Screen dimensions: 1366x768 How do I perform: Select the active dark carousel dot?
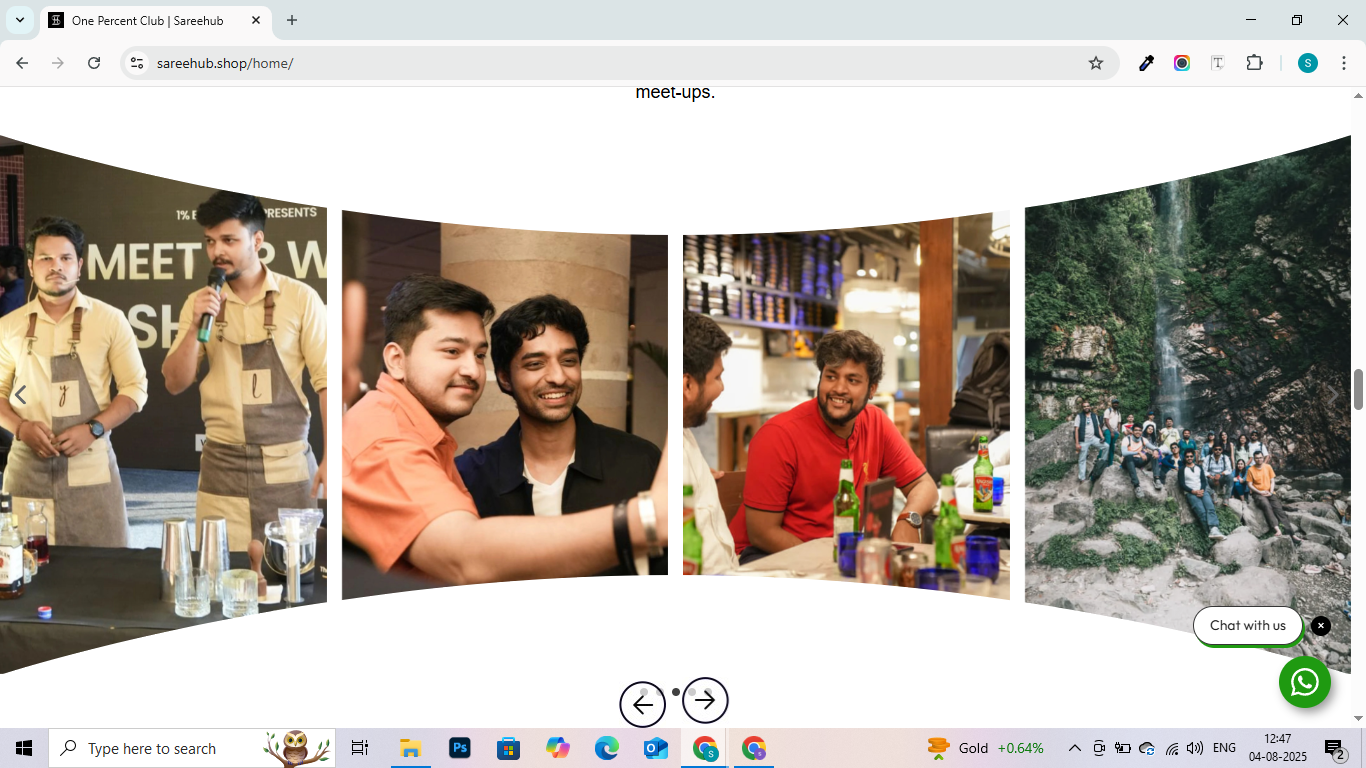676,692
